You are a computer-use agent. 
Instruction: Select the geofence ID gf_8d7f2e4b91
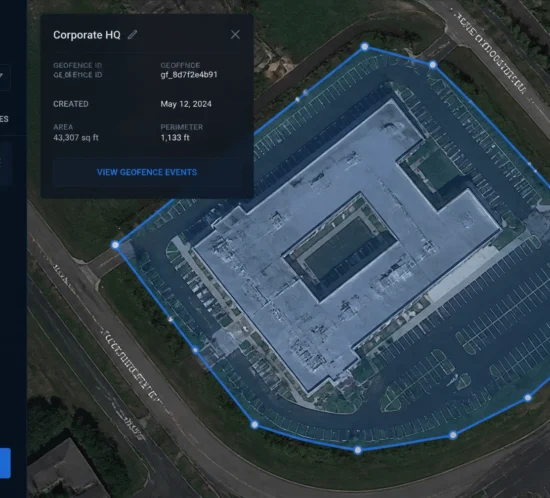(x=189, y=75)
